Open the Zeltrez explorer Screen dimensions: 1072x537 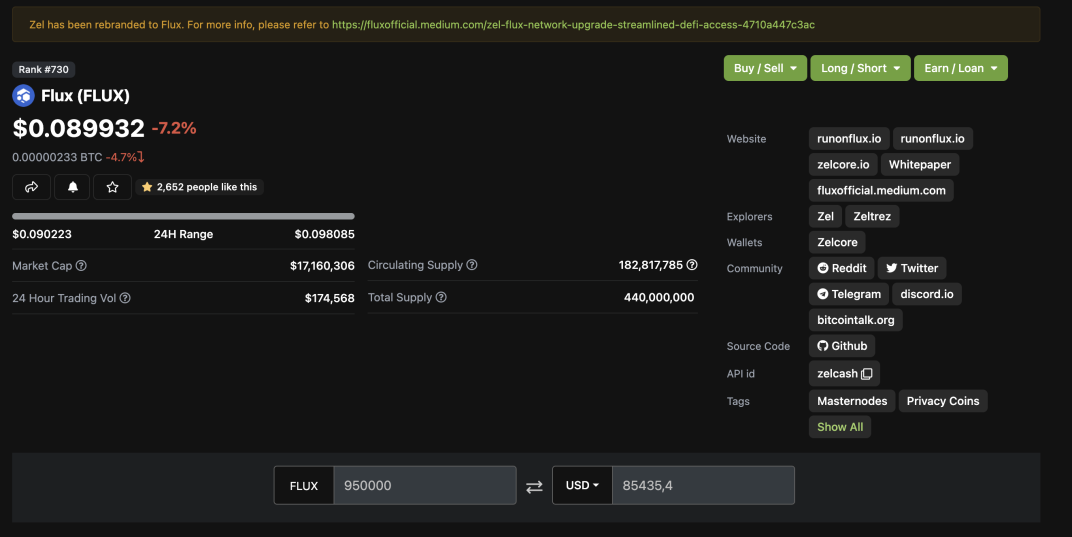click(872, 216)
